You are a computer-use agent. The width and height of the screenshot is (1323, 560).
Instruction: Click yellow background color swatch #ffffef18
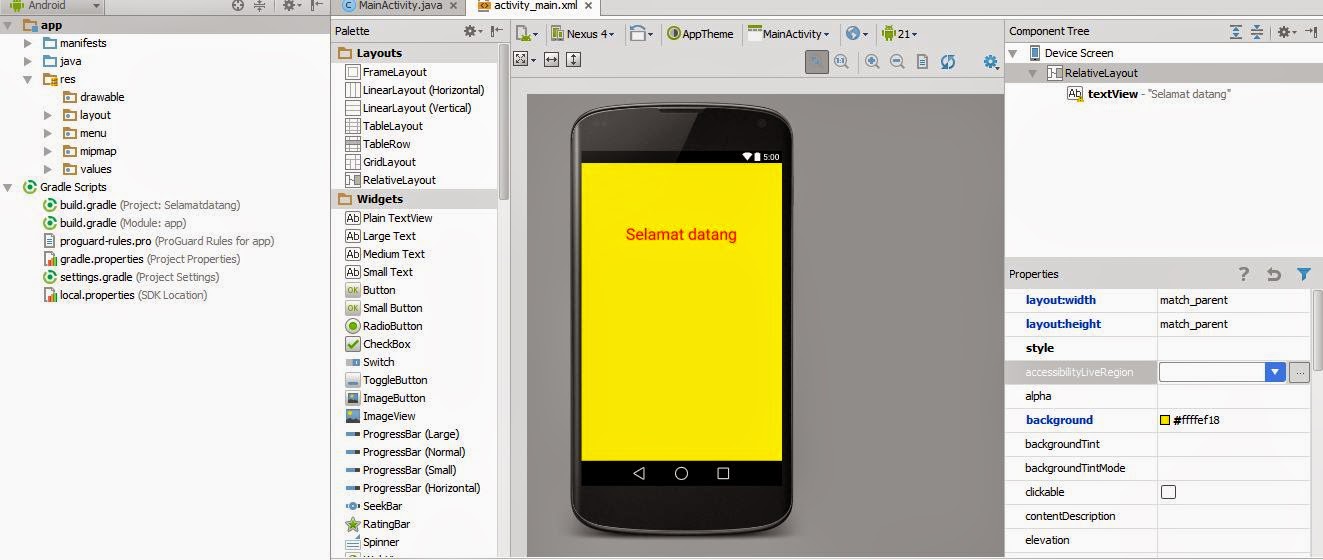point(1165,420)
